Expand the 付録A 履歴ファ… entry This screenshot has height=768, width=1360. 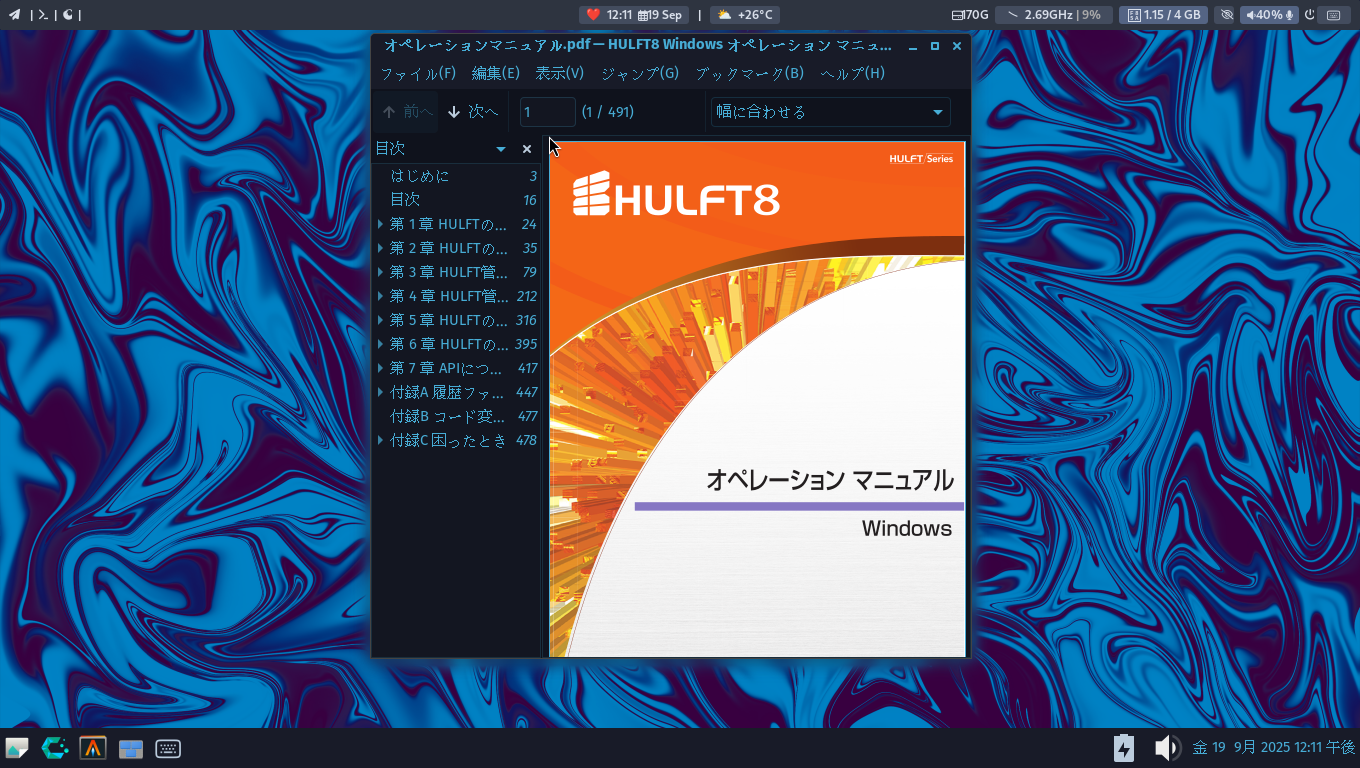pyautogui.click(x=381, y=392)
